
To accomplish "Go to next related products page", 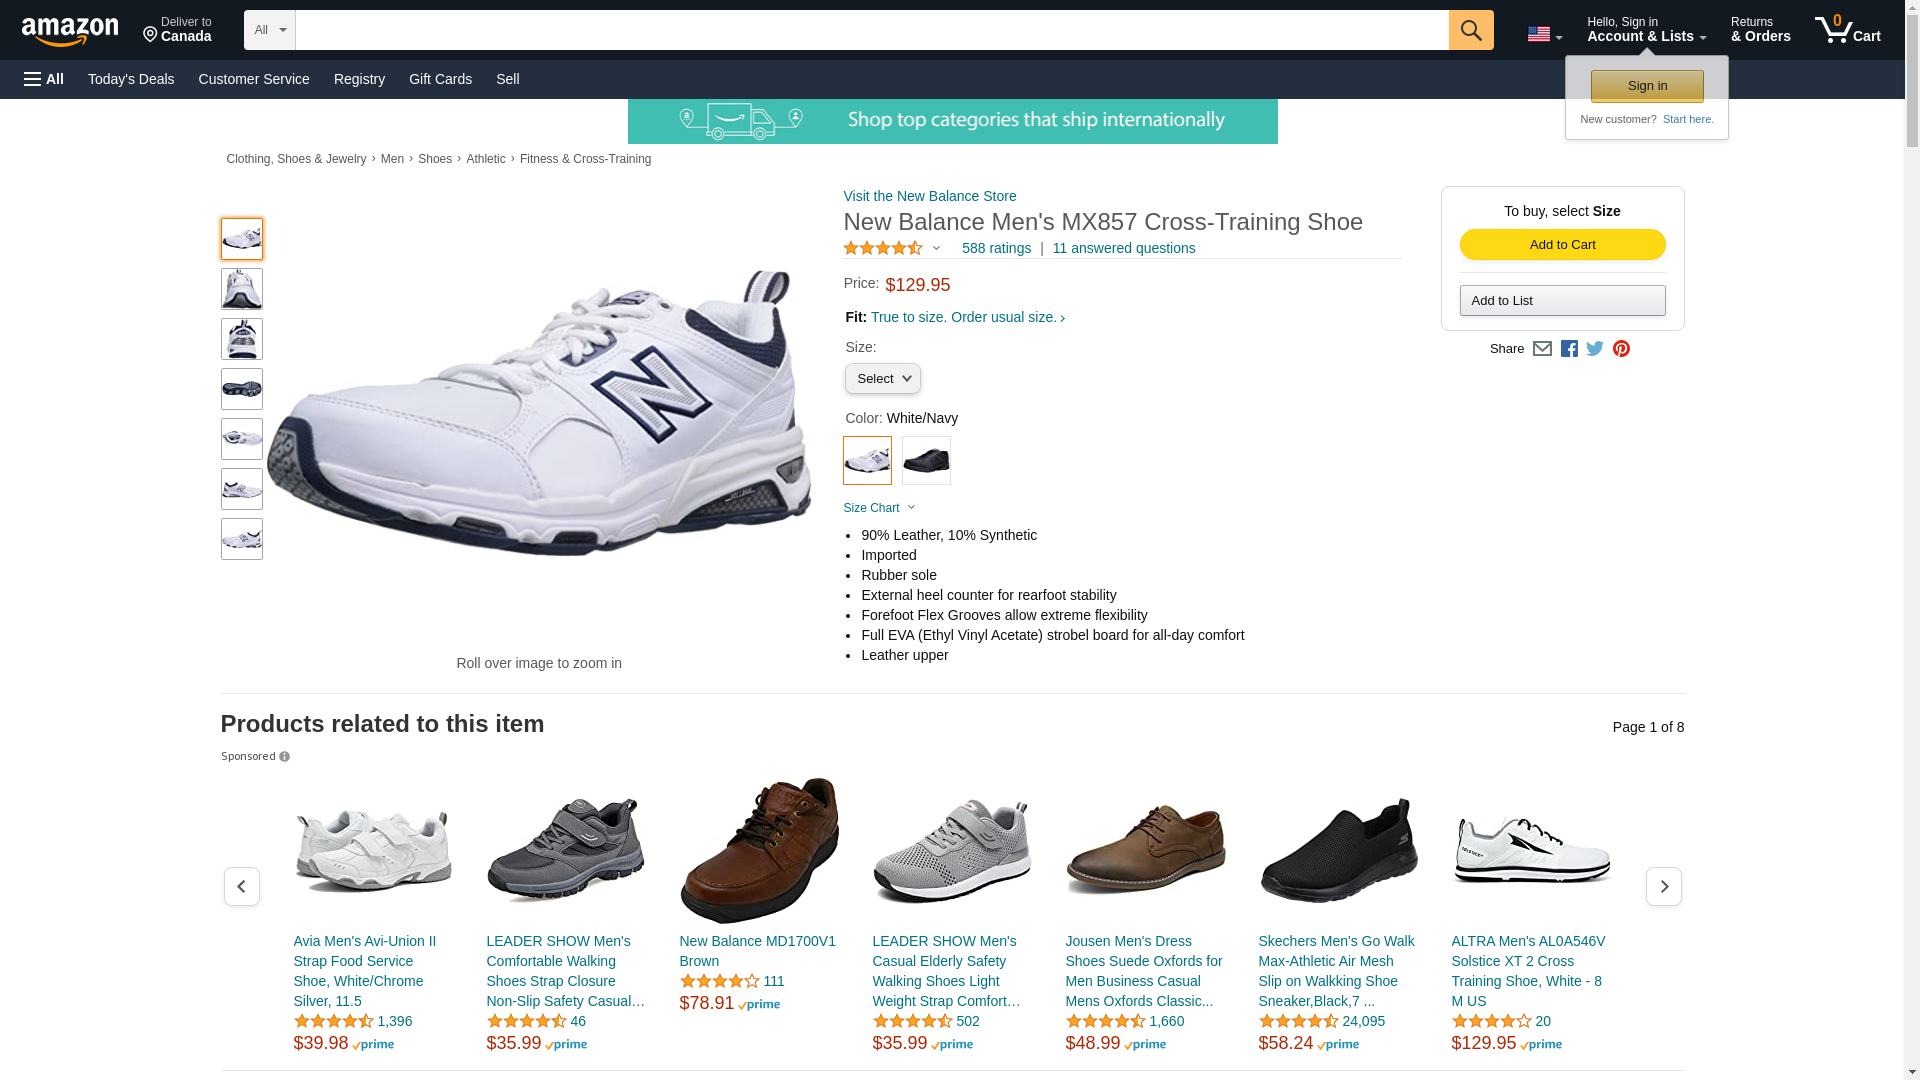I will tap(1663, 887).
